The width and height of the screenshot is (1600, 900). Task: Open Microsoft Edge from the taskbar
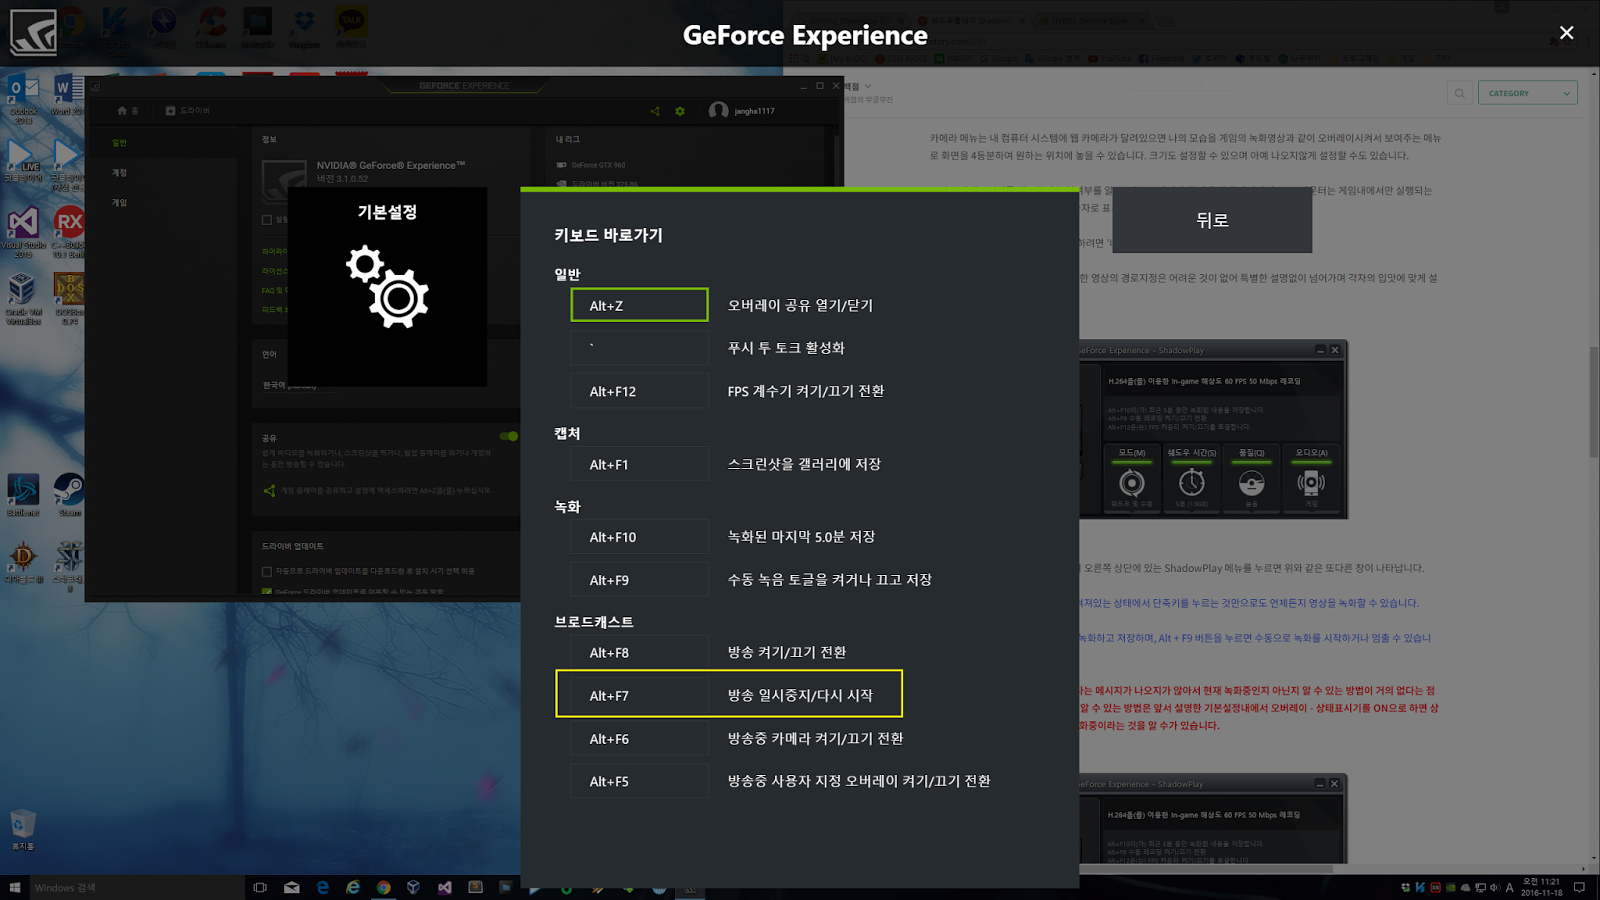[x=322, y=887]
